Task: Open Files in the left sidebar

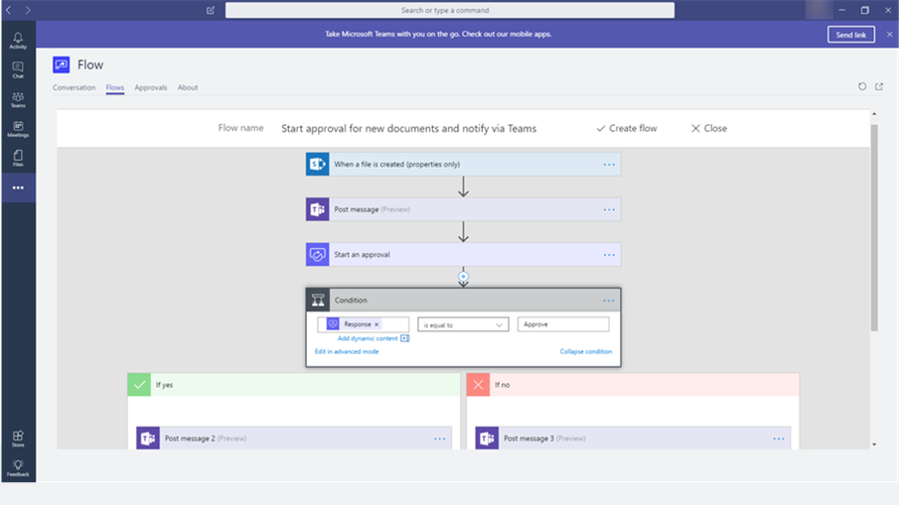Action: click(x=18, y=157)
